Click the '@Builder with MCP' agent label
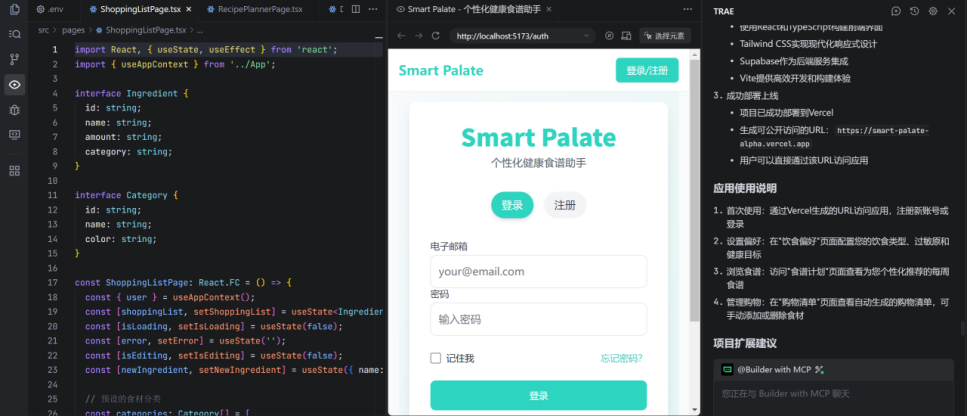 coord(774,369)
